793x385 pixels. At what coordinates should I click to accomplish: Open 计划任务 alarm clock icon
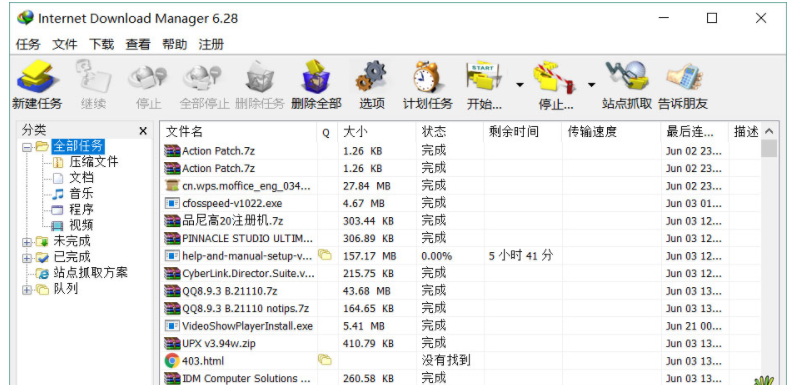coord(427,77)
